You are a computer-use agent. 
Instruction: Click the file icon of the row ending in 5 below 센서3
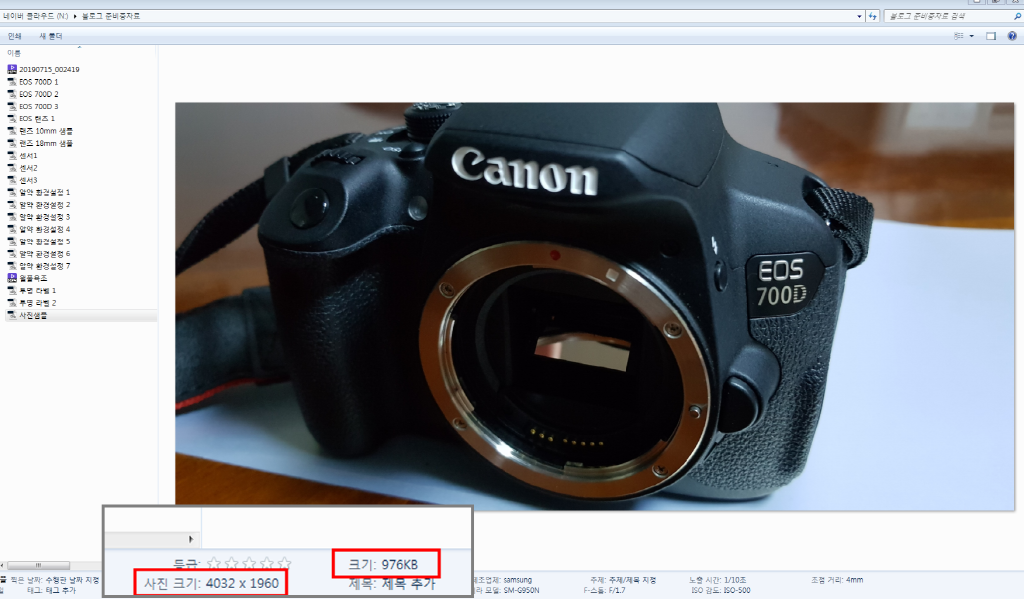pyautogui.click(x=12, y=241)
